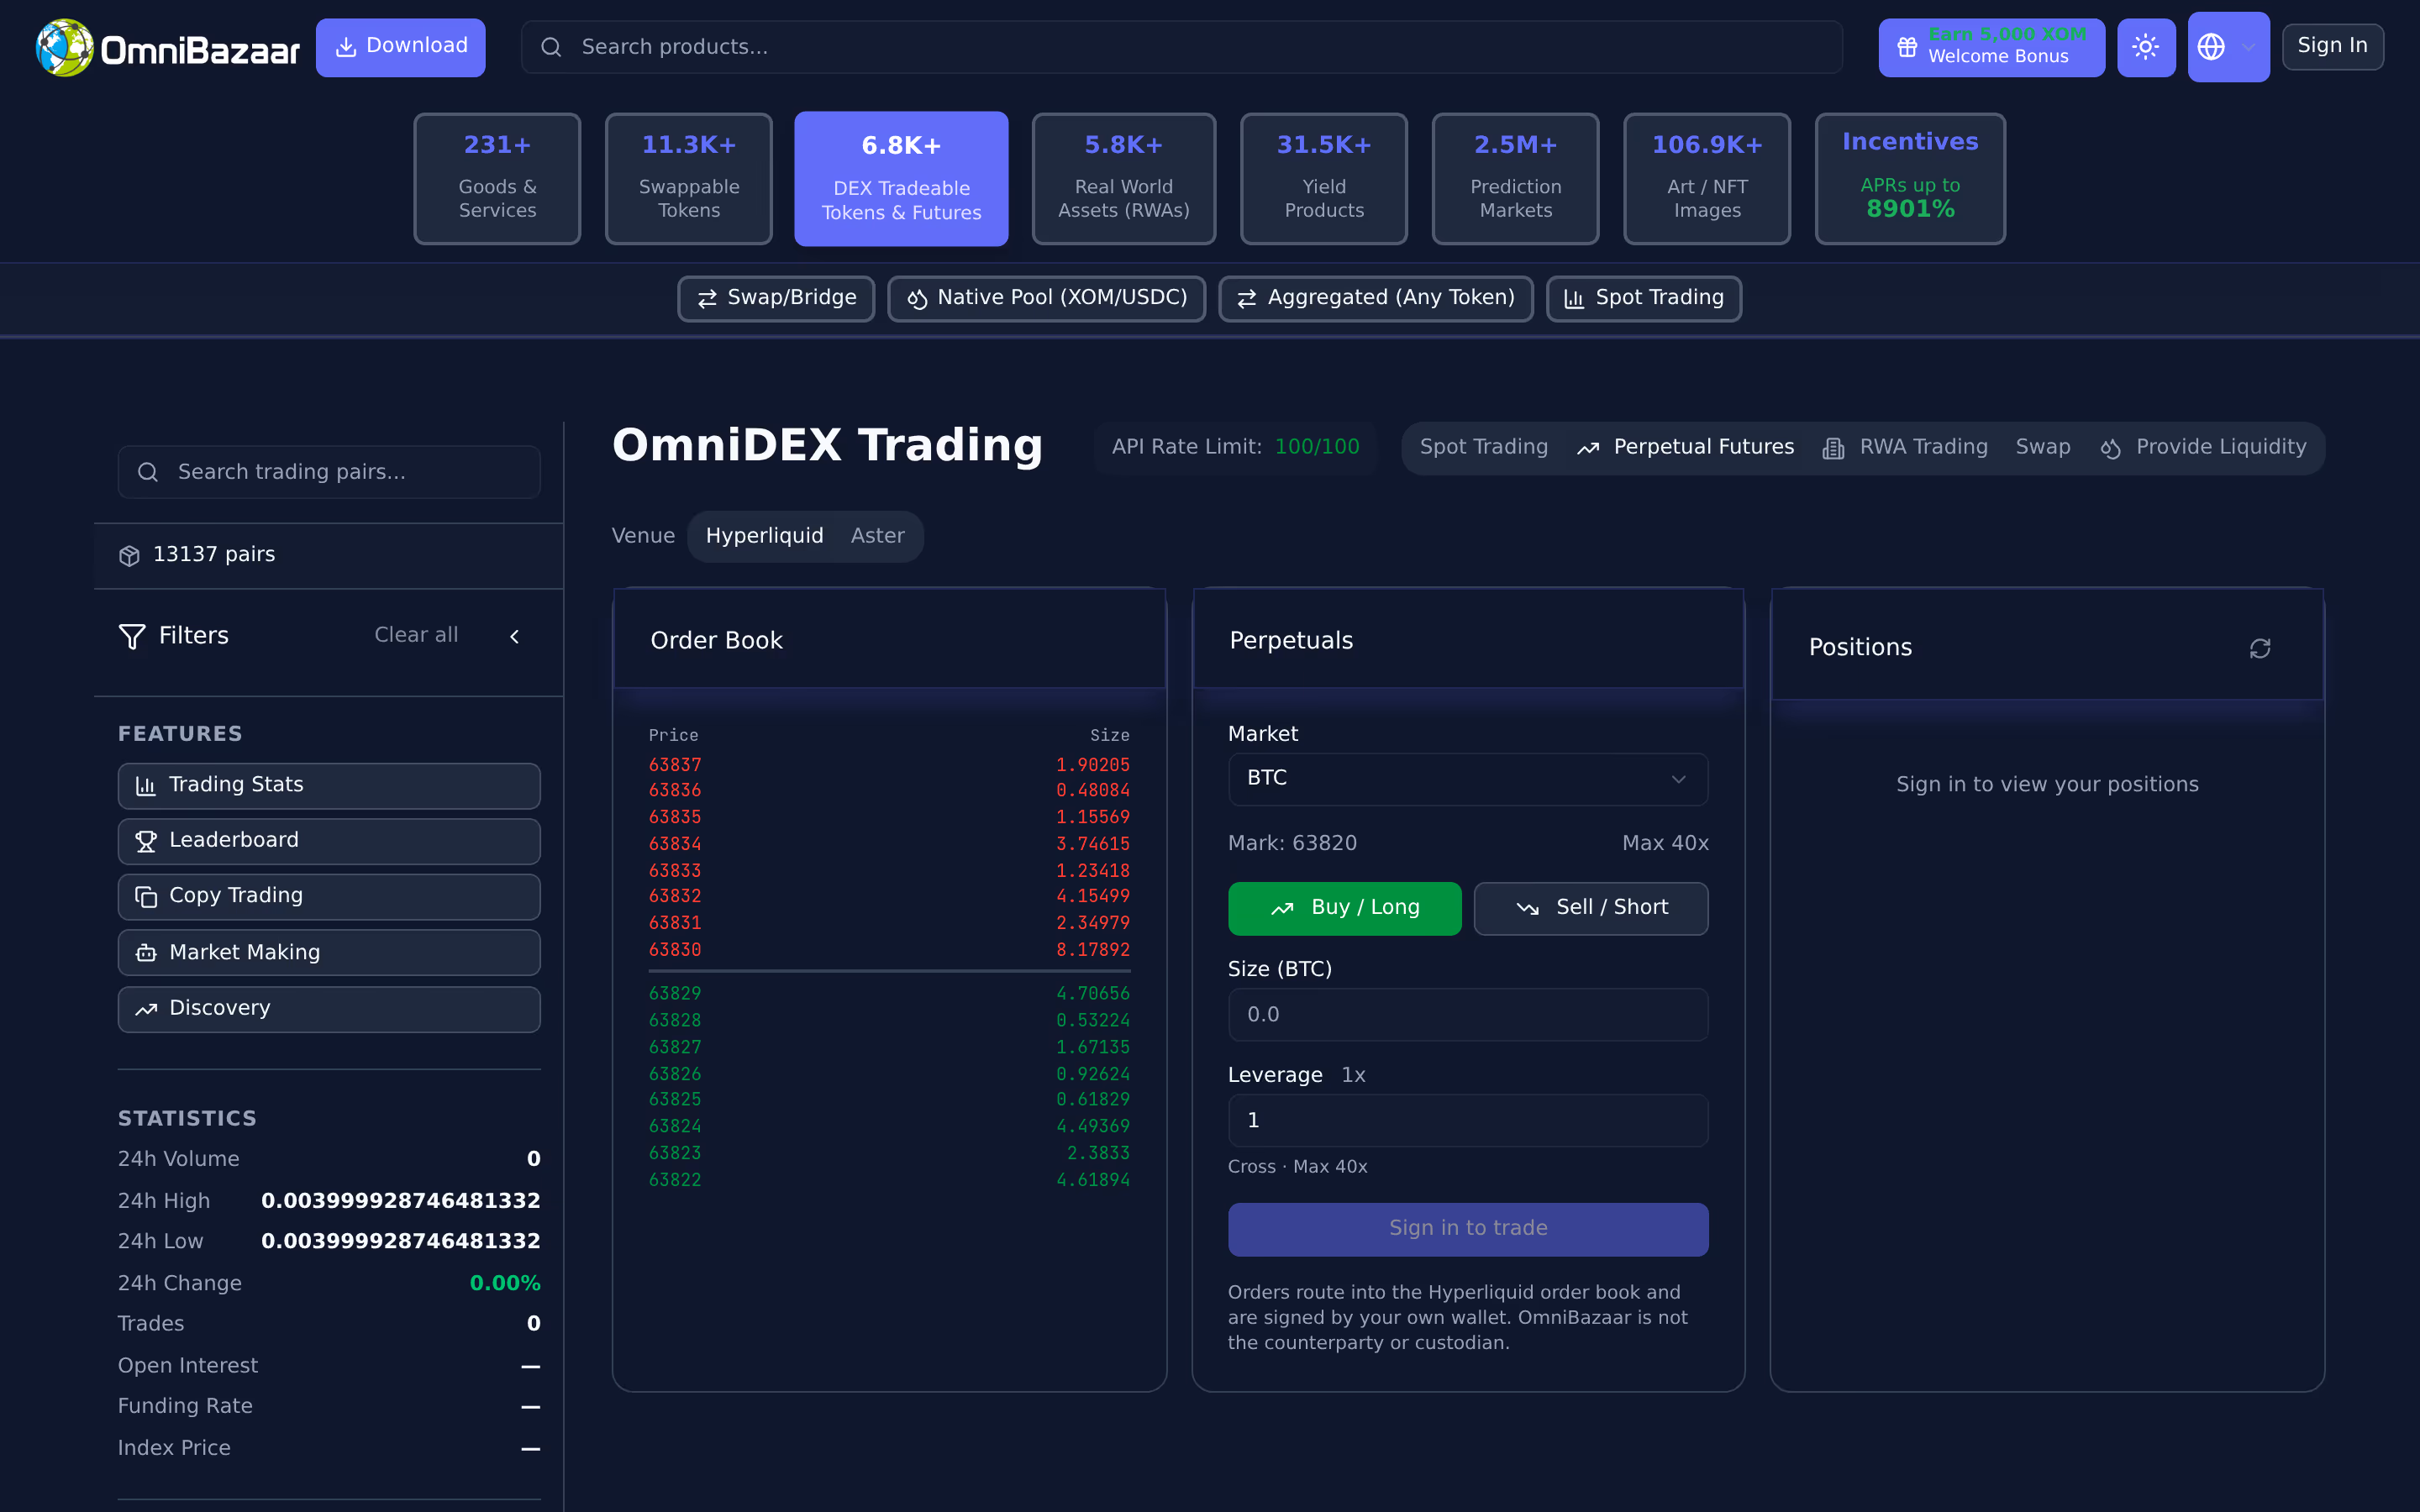The width and height of the screenshot is (2420, 1512).
Task: Click the Swap/Bridge arrows icon
Action: [707, 299]
